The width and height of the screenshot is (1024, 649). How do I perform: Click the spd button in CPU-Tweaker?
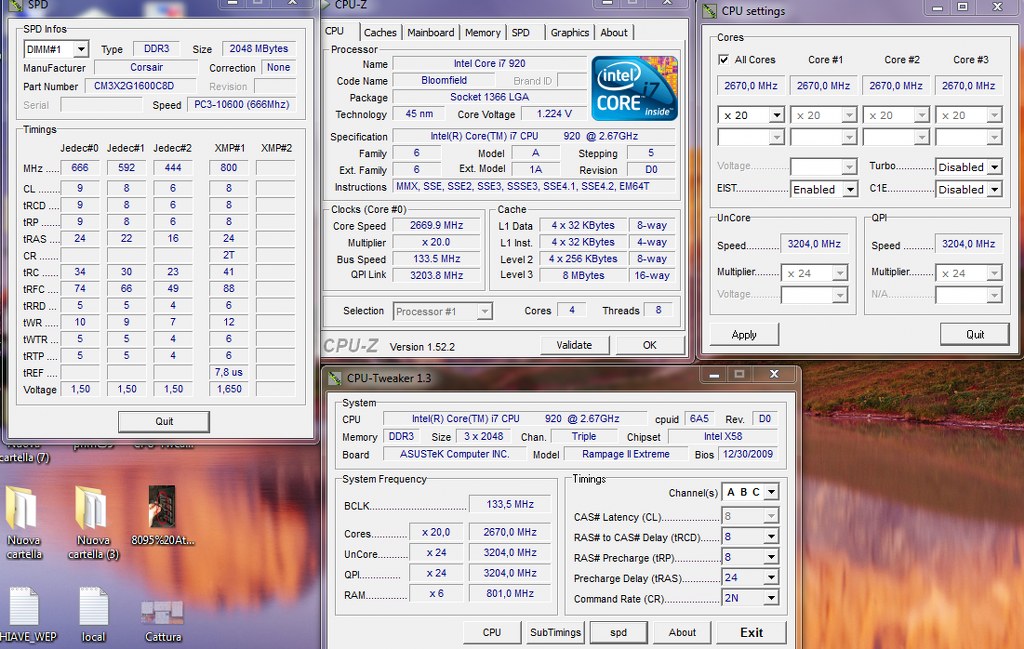[x=618, y=633]
